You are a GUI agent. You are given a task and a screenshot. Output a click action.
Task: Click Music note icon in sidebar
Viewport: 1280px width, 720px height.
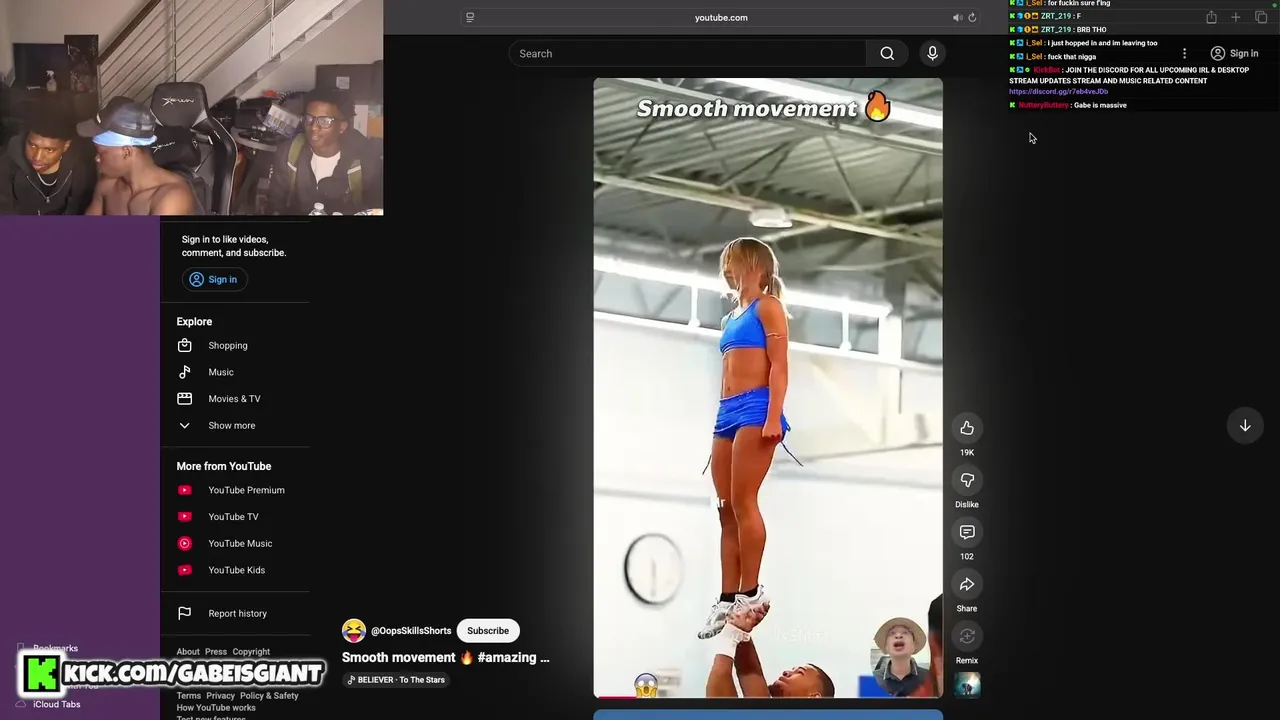184,372
